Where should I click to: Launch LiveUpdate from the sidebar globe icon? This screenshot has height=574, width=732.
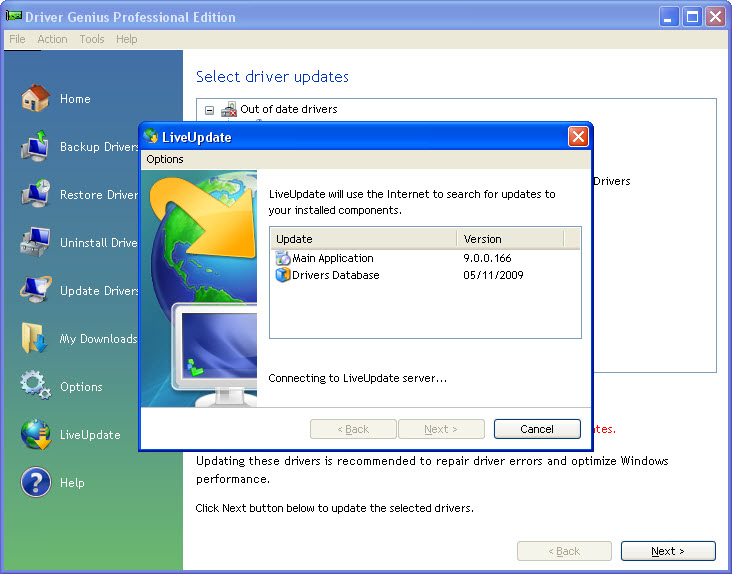pos(36,434)
